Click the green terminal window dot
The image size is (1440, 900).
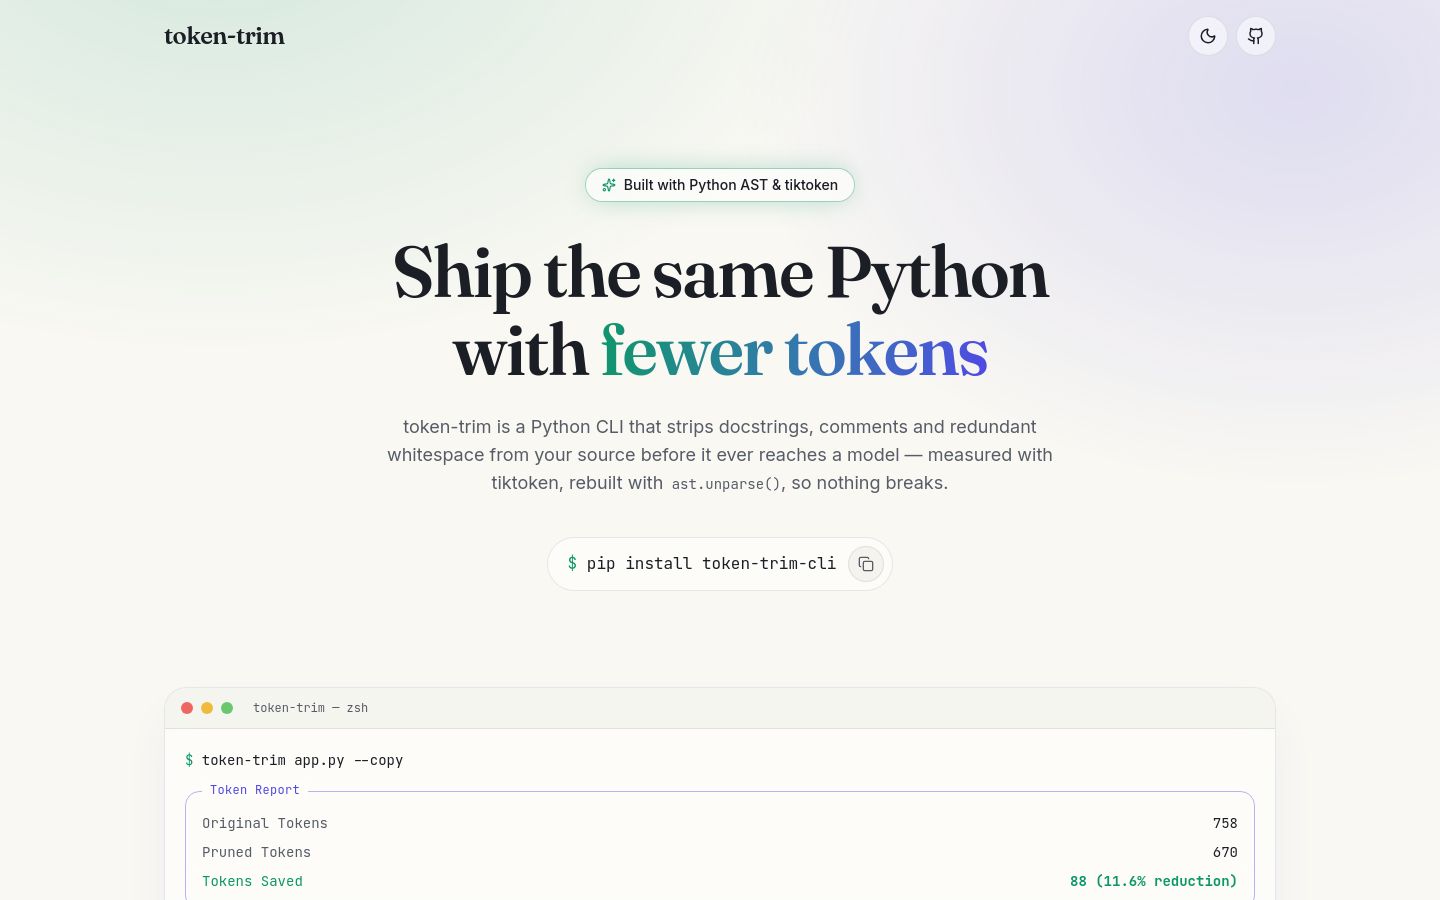point(227,708)
